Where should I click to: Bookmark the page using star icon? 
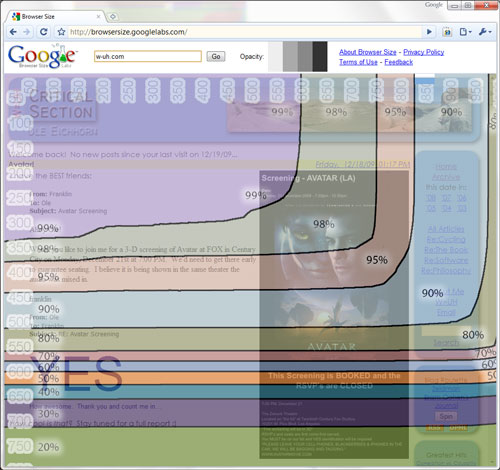click(61, 32)
